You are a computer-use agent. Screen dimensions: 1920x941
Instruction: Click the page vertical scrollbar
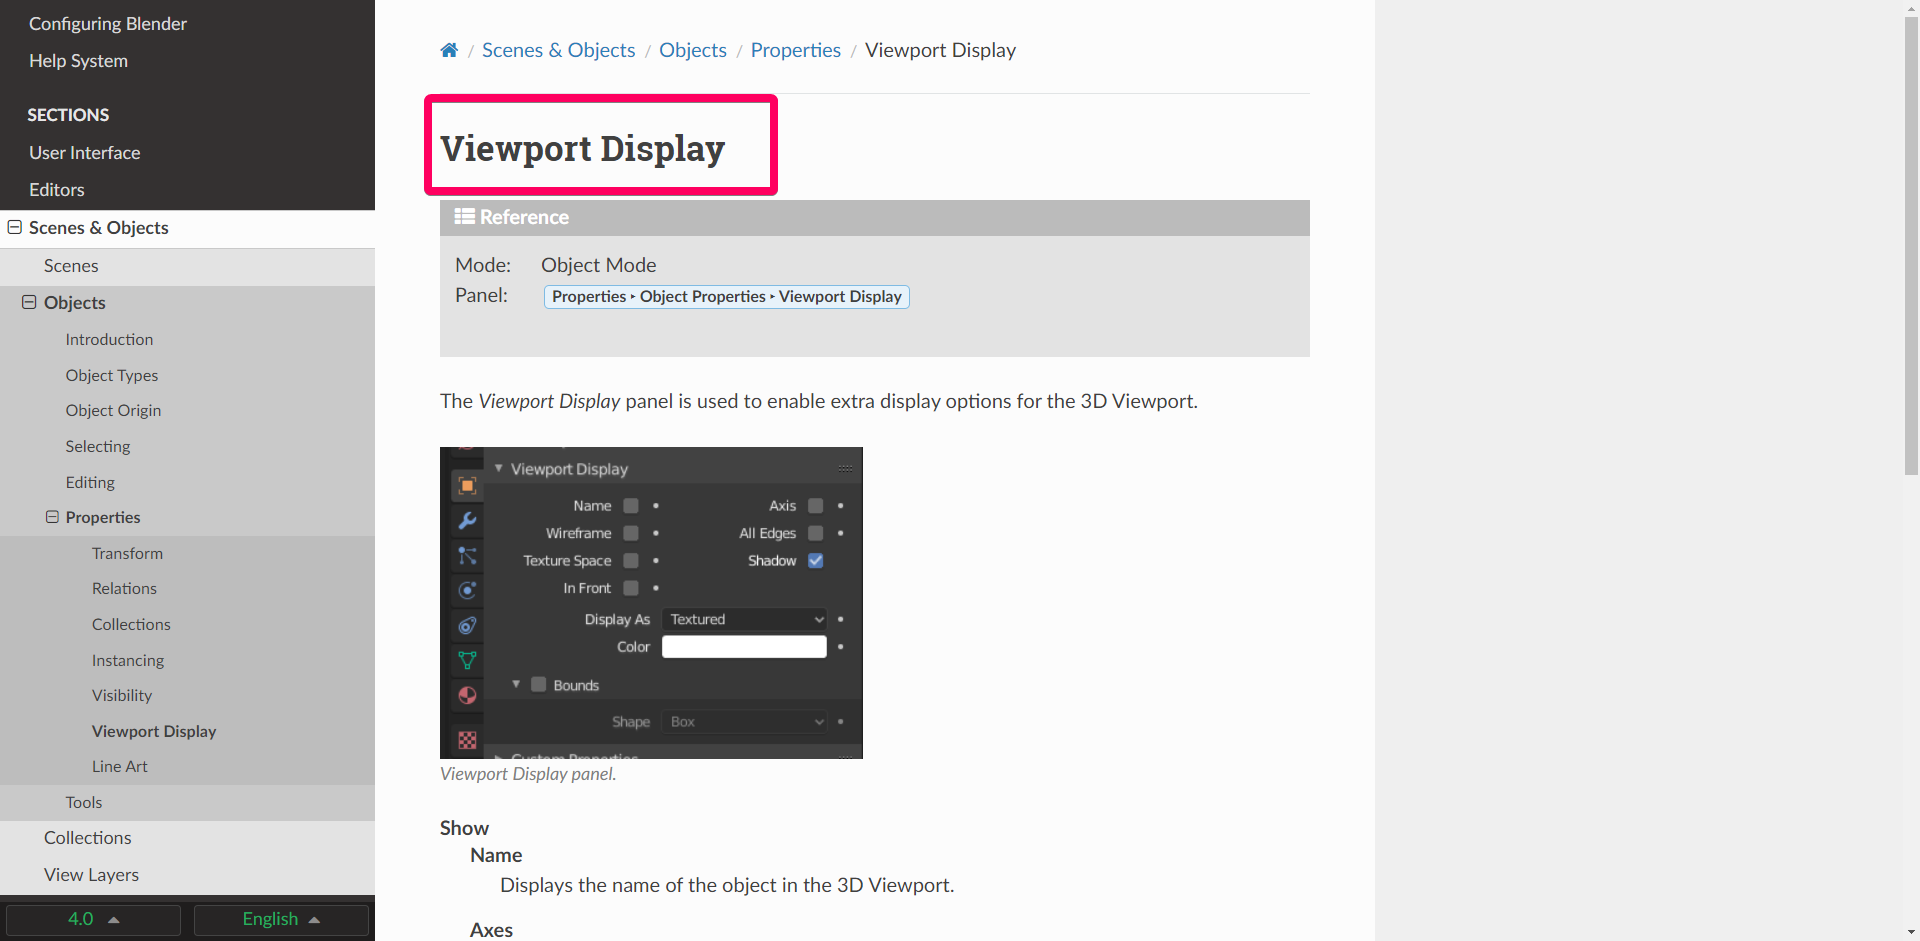1911,245
